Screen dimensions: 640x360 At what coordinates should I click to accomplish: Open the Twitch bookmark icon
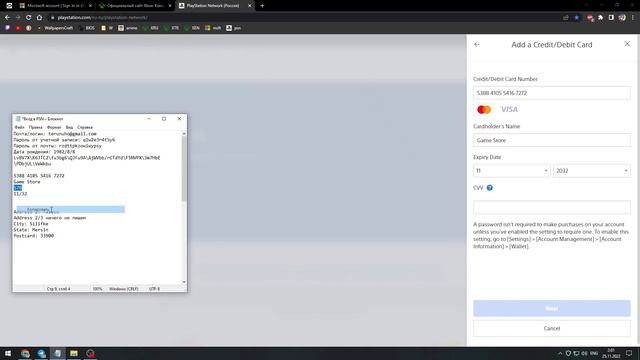7,28
